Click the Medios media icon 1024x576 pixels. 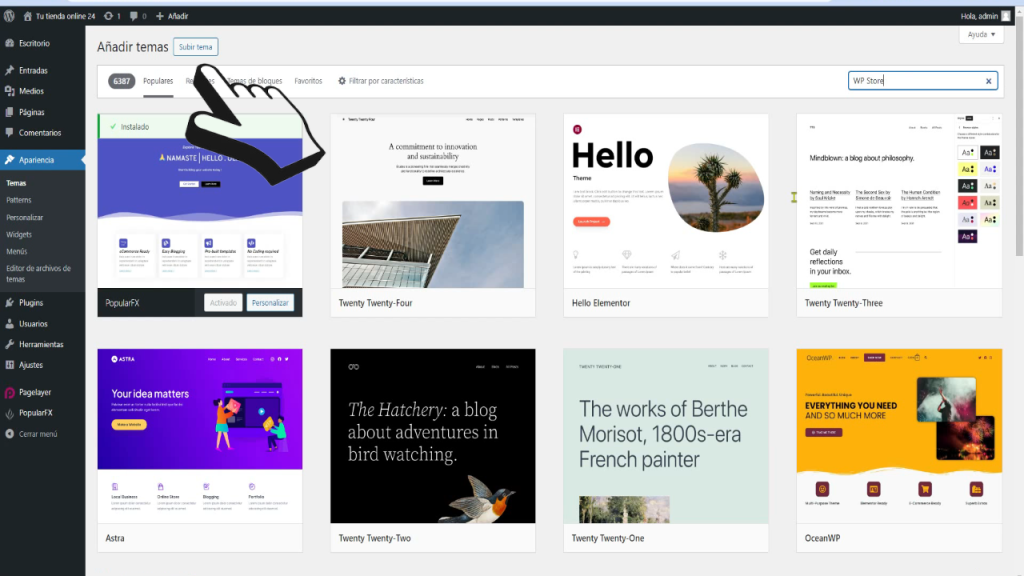tap(10, 91)
